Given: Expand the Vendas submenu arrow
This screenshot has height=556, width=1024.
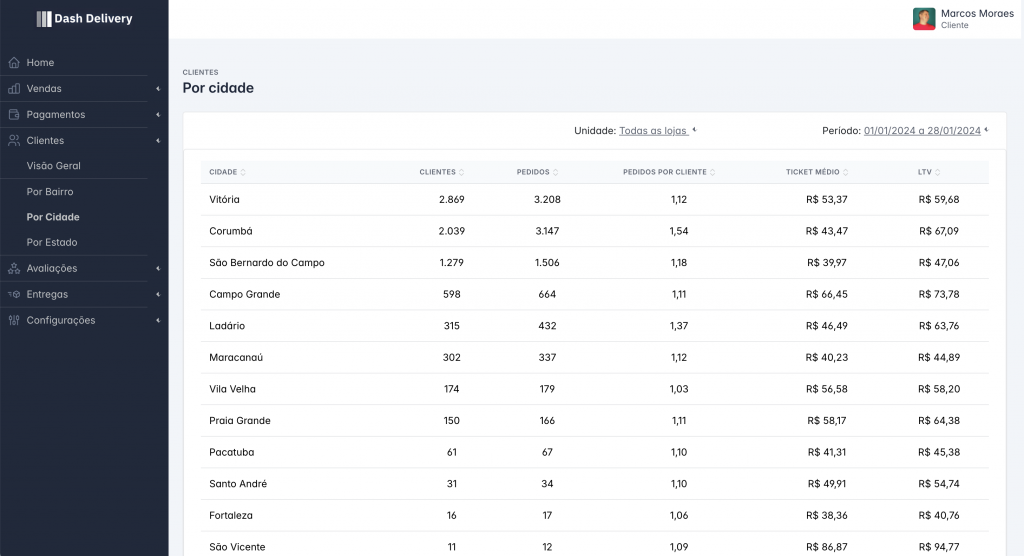Looking at the screenshot, I should pos(158,89).
